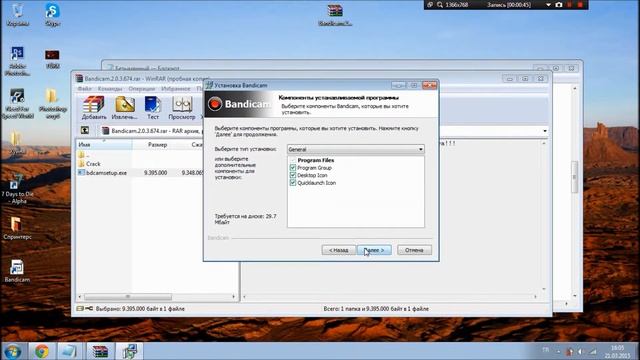This screenshot has width=640, height=360.
Task: Switch to Notepad via taskbar icon
Action: (x=68, y=351)
